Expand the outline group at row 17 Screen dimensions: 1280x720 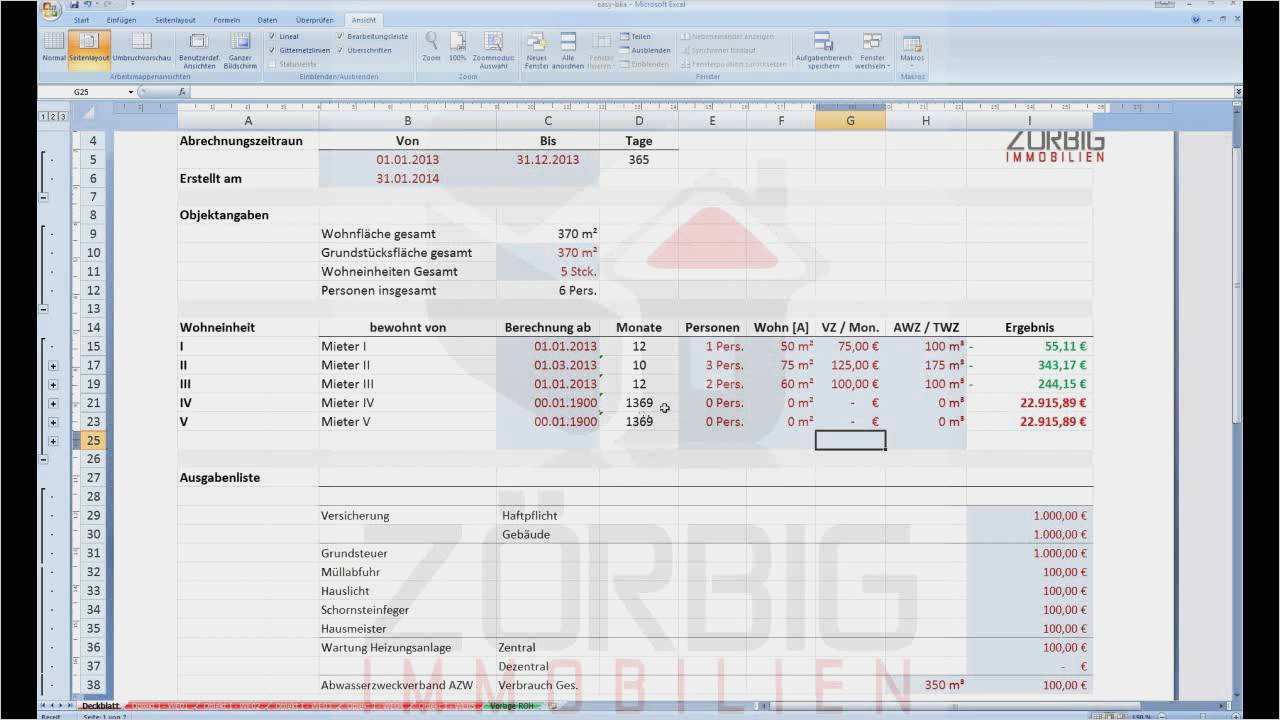pyautogui.click(x=53, y=366)
